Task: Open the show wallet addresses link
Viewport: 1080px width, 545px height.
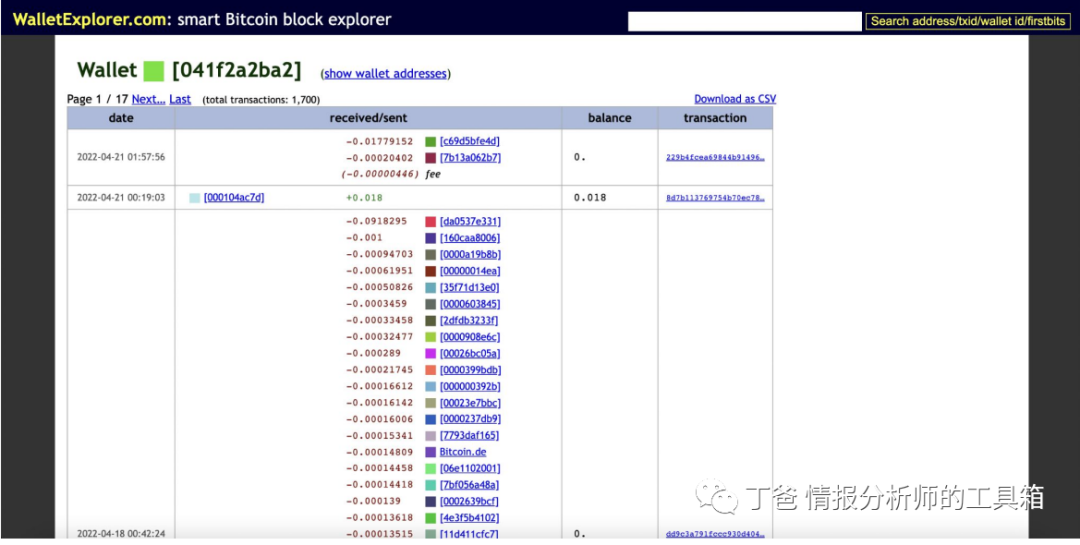Action: click(385, 74)
